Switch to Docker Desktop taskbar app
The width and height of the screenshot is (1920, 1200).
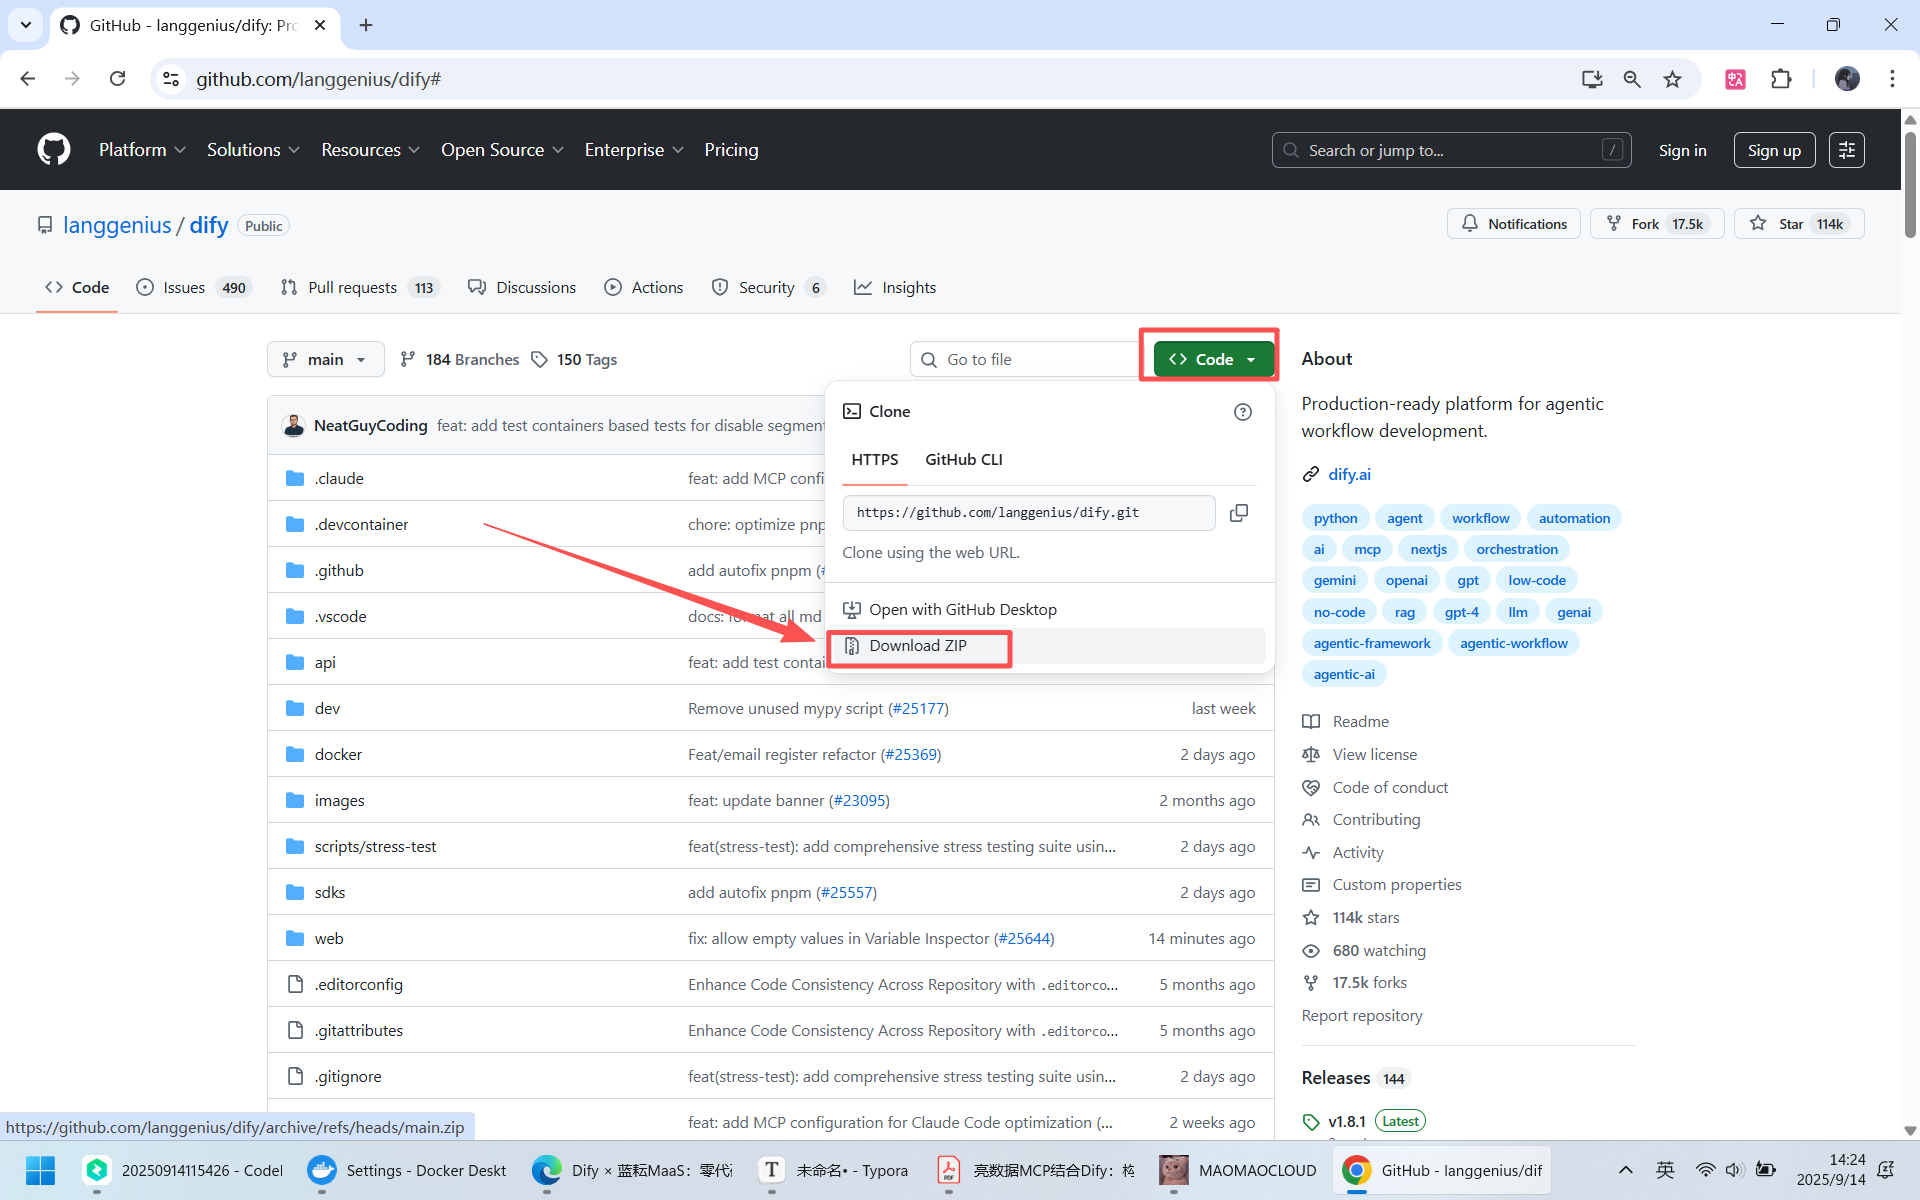pos(406,1170)
